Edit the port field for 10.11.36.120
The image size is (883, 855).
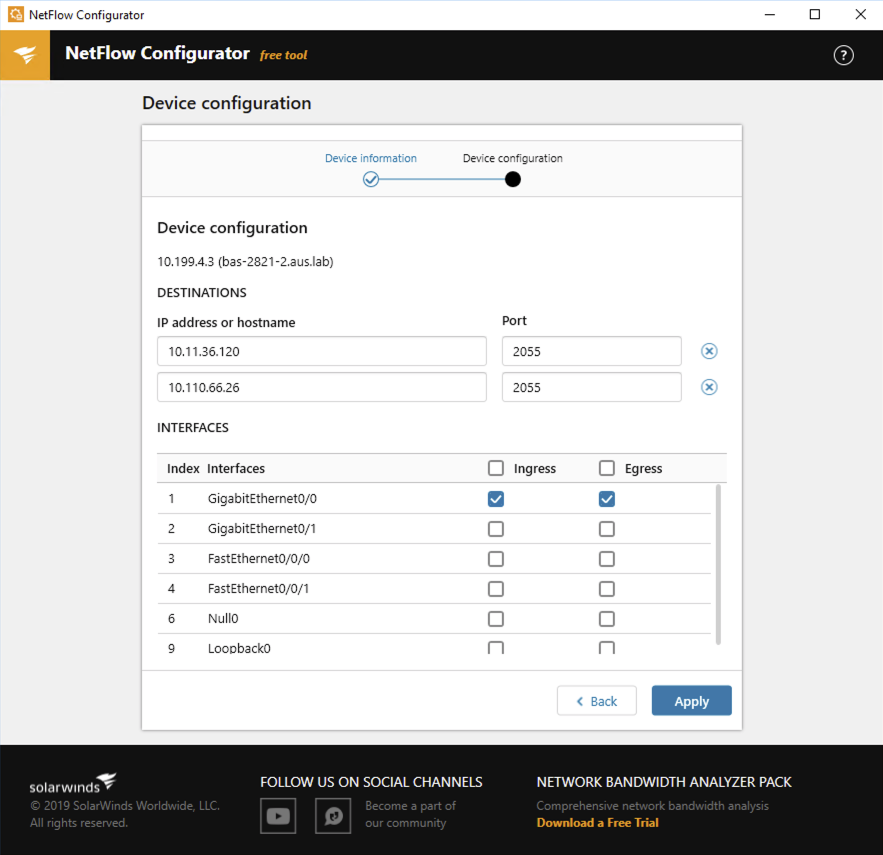(x=591, y=351)
